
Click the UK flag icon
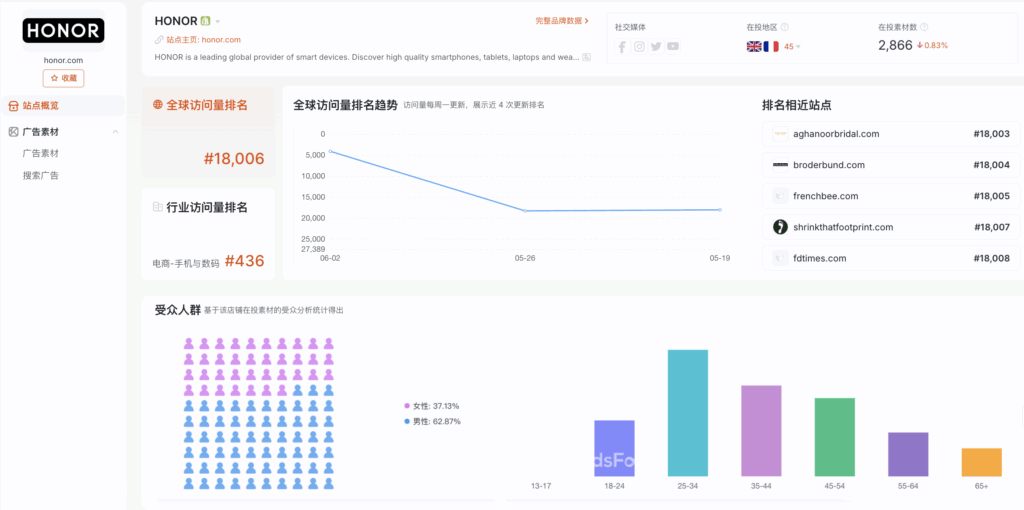click(x=754, y=46)
